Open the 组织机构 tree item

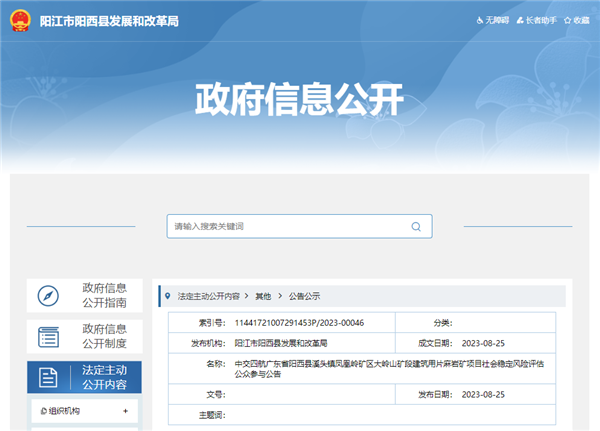61,411
